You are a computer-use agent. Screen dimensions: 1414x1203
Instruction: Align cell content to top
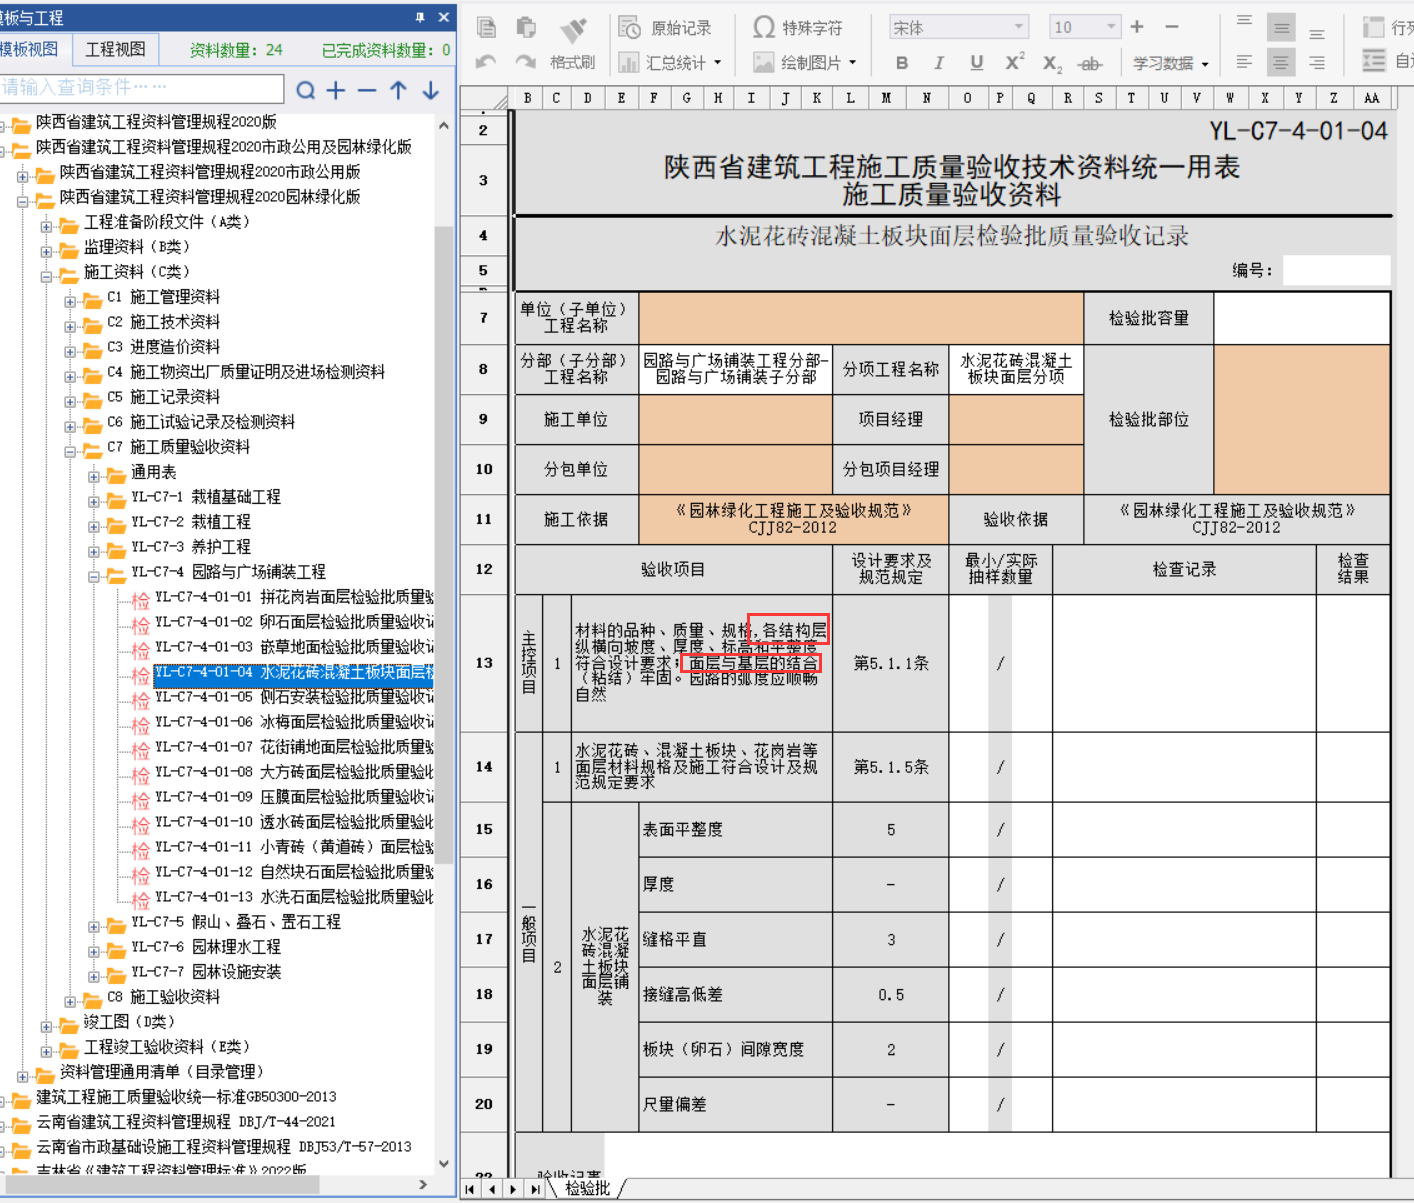tap(1244, 22)
